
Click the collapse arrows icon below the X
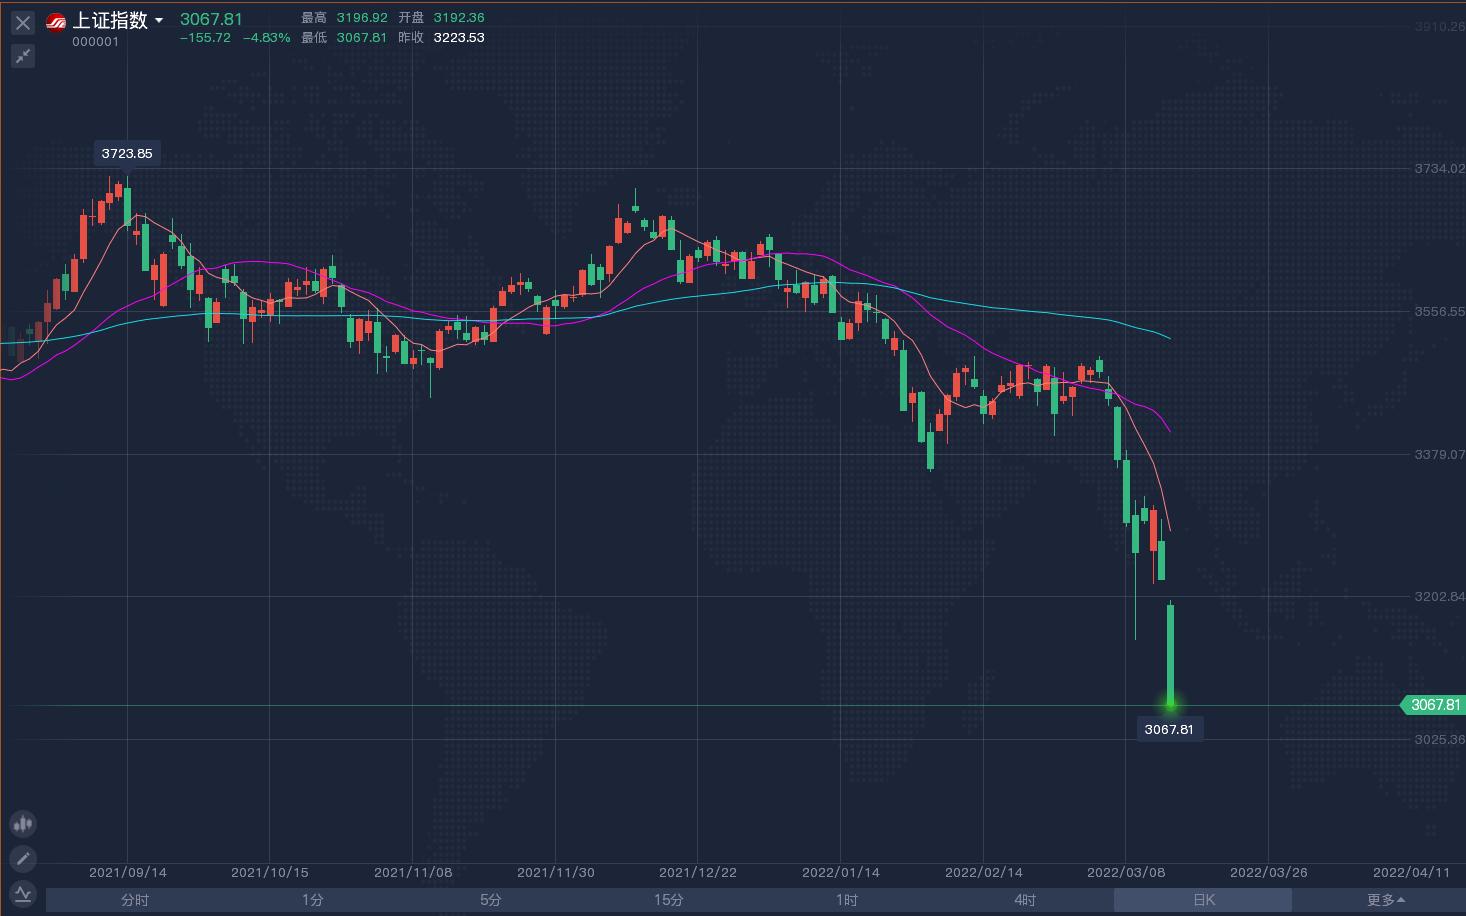click(x=23, y=56)
